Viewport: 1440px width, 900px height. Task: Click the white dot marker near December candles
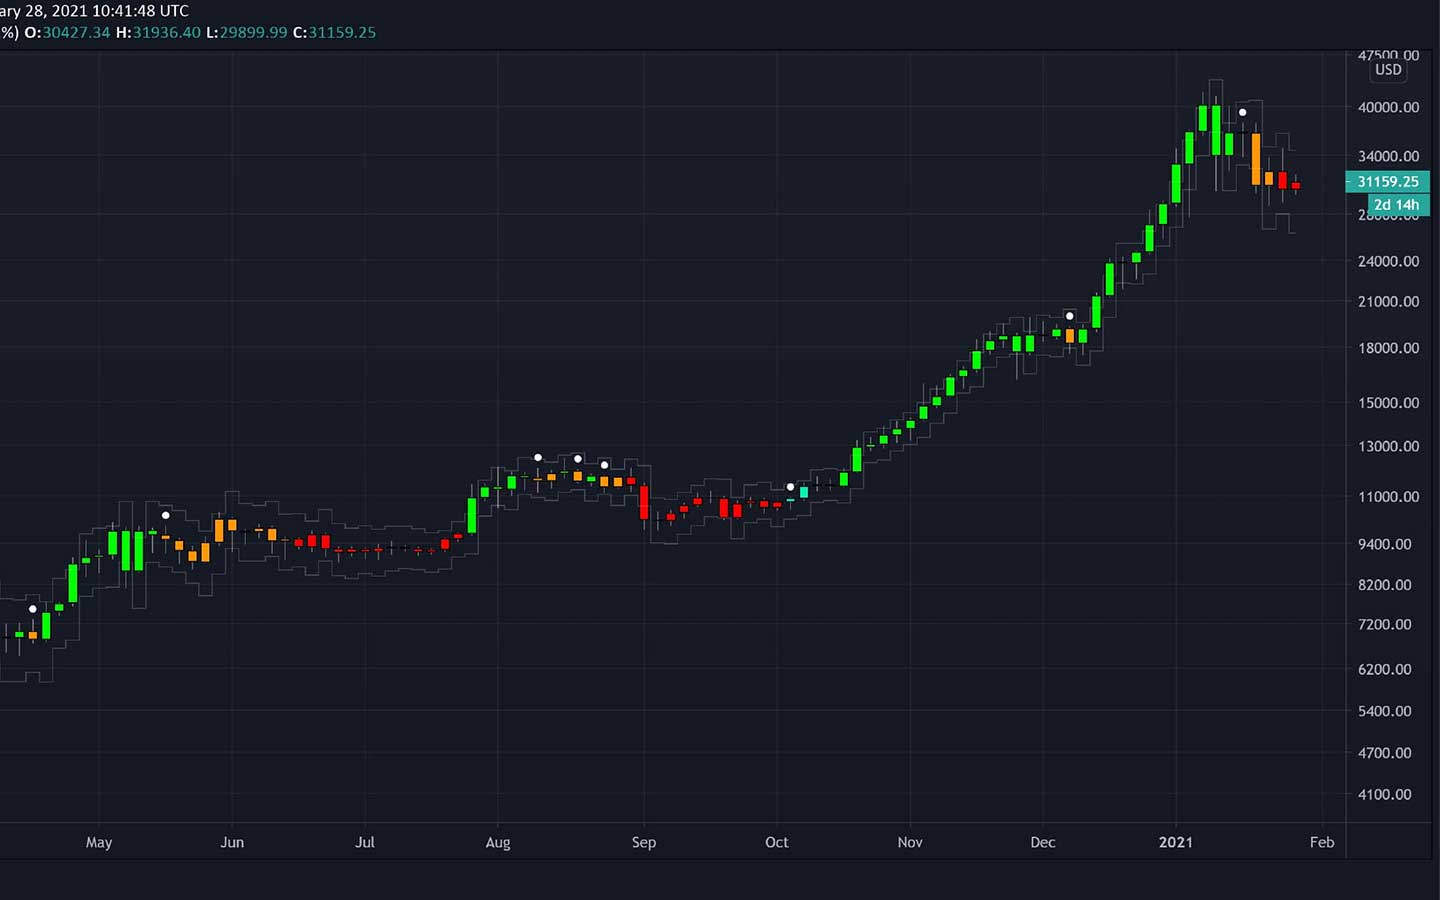click(x=1069, y=316)
